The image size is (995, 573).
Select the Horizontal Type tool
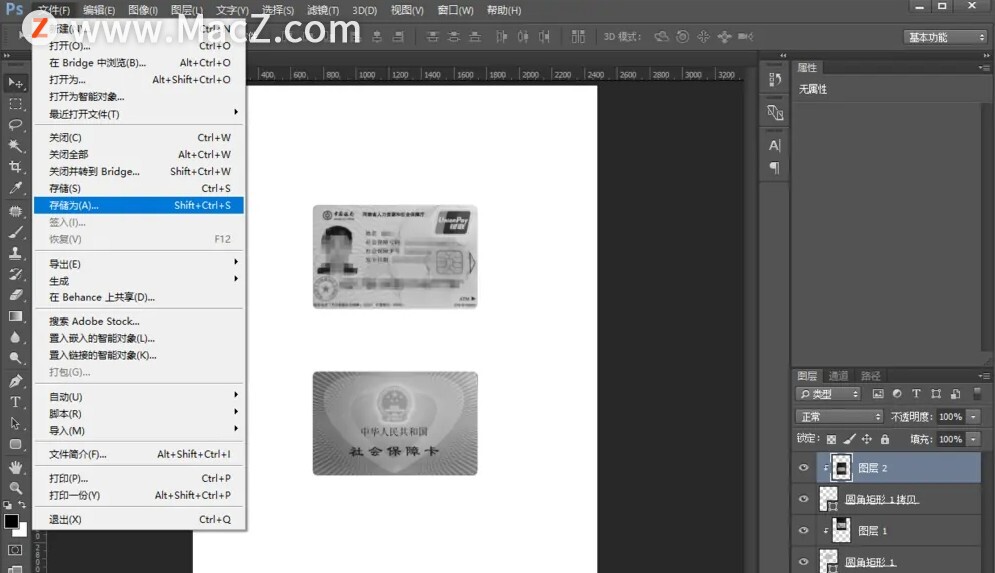15,402
